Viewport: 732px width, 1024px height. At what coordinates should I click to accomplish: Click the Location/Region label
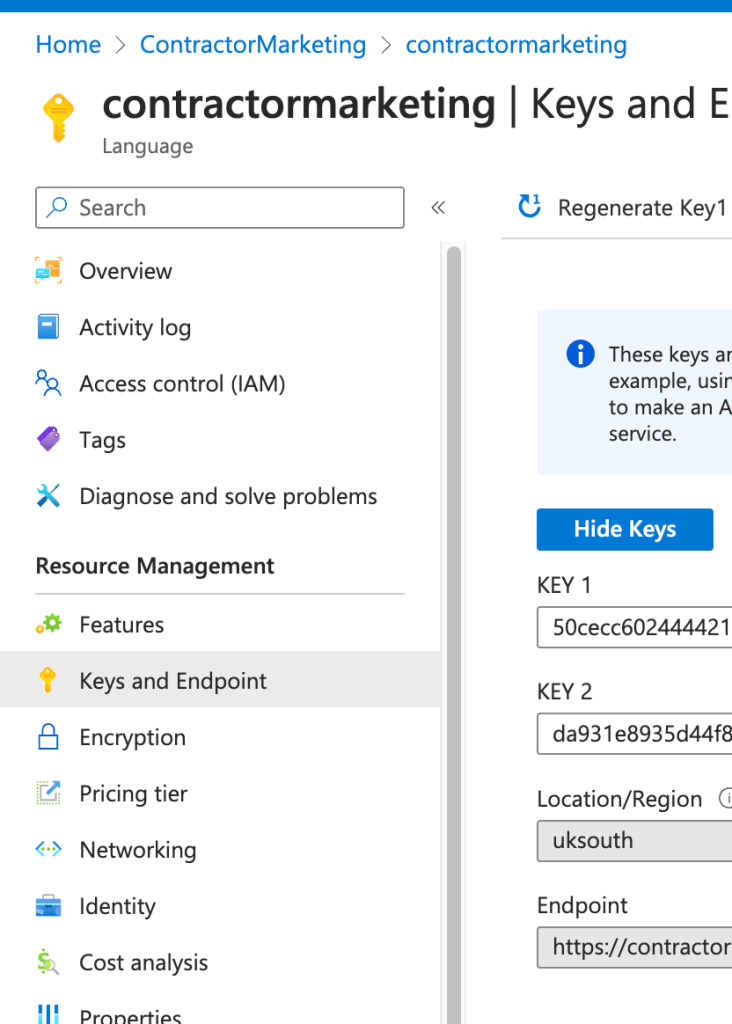[619, 799]
